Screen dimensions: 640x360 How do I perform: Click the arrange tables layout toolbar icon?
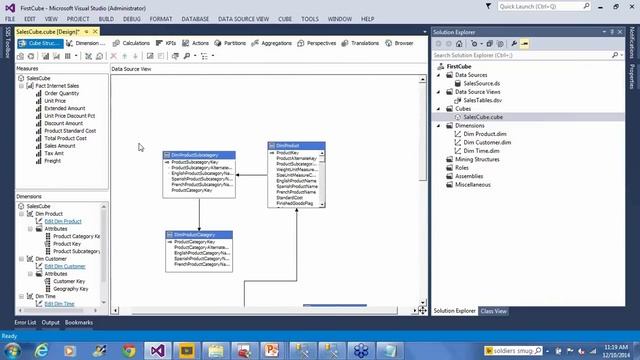pos(204,56)
